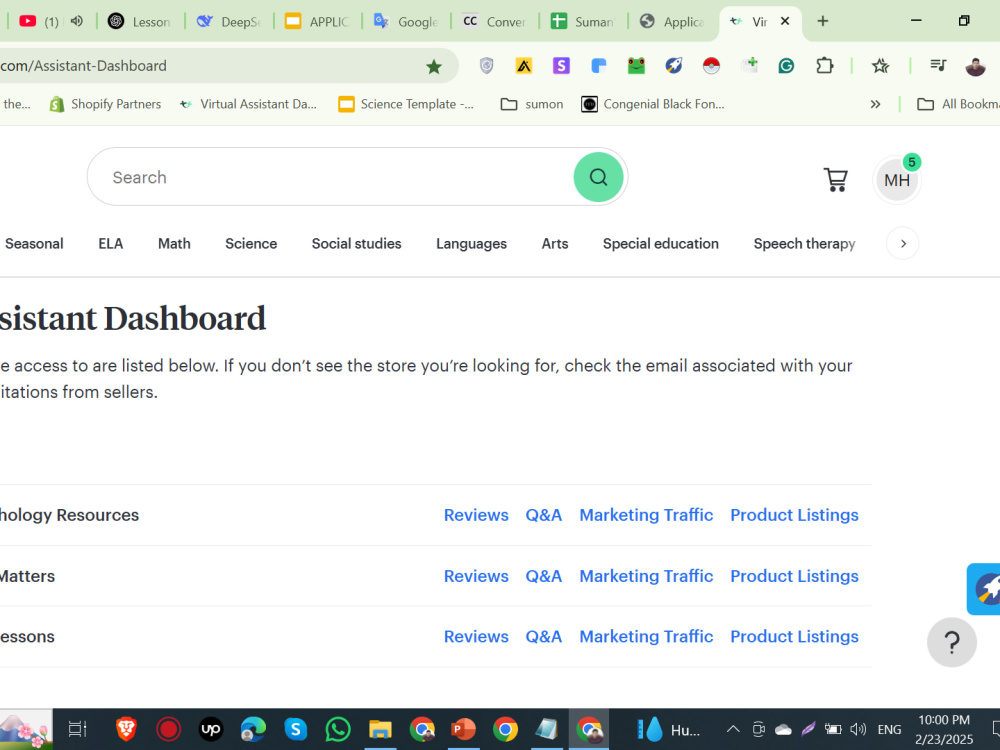This screenshot has height=750, width=1000.
Task: Open Shopify Partners bookmark
Action: (105, 104)
